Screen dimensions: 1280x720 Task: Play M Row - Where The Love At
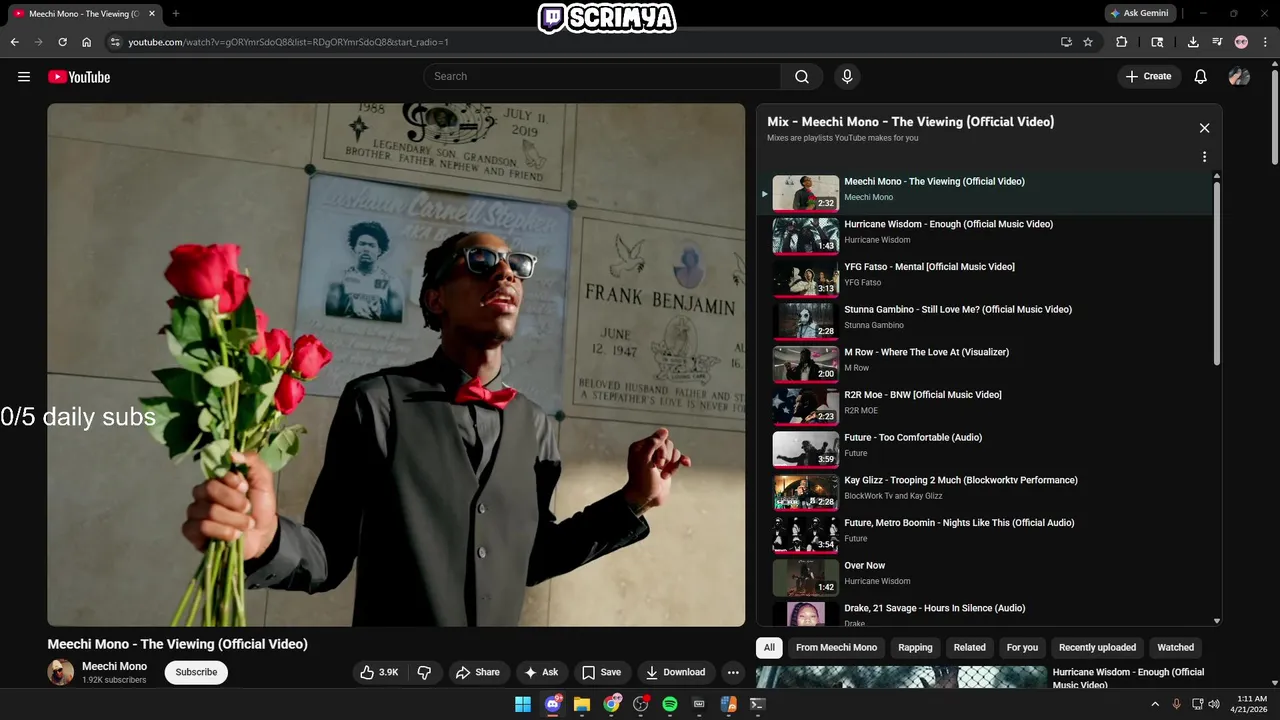click(x=984, y=364)
